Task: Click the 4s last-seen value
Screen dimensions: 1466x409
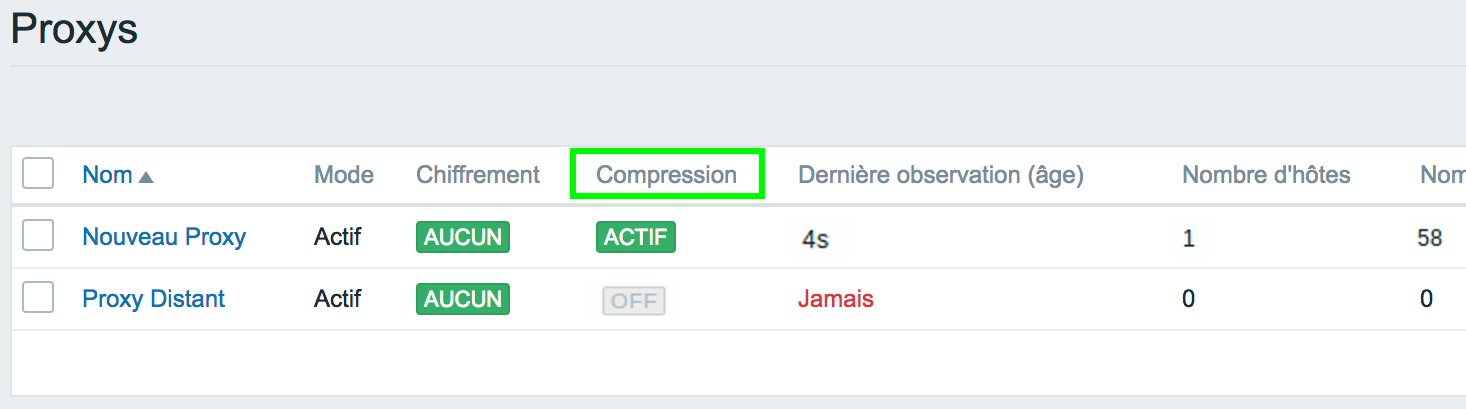Action: (815, 240)
